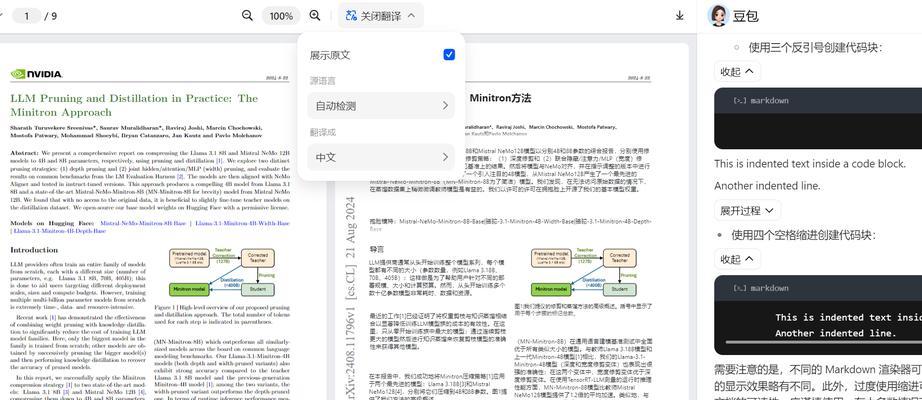
Task: Click the 豆包 avatar icon
Action: click(718, 16)
